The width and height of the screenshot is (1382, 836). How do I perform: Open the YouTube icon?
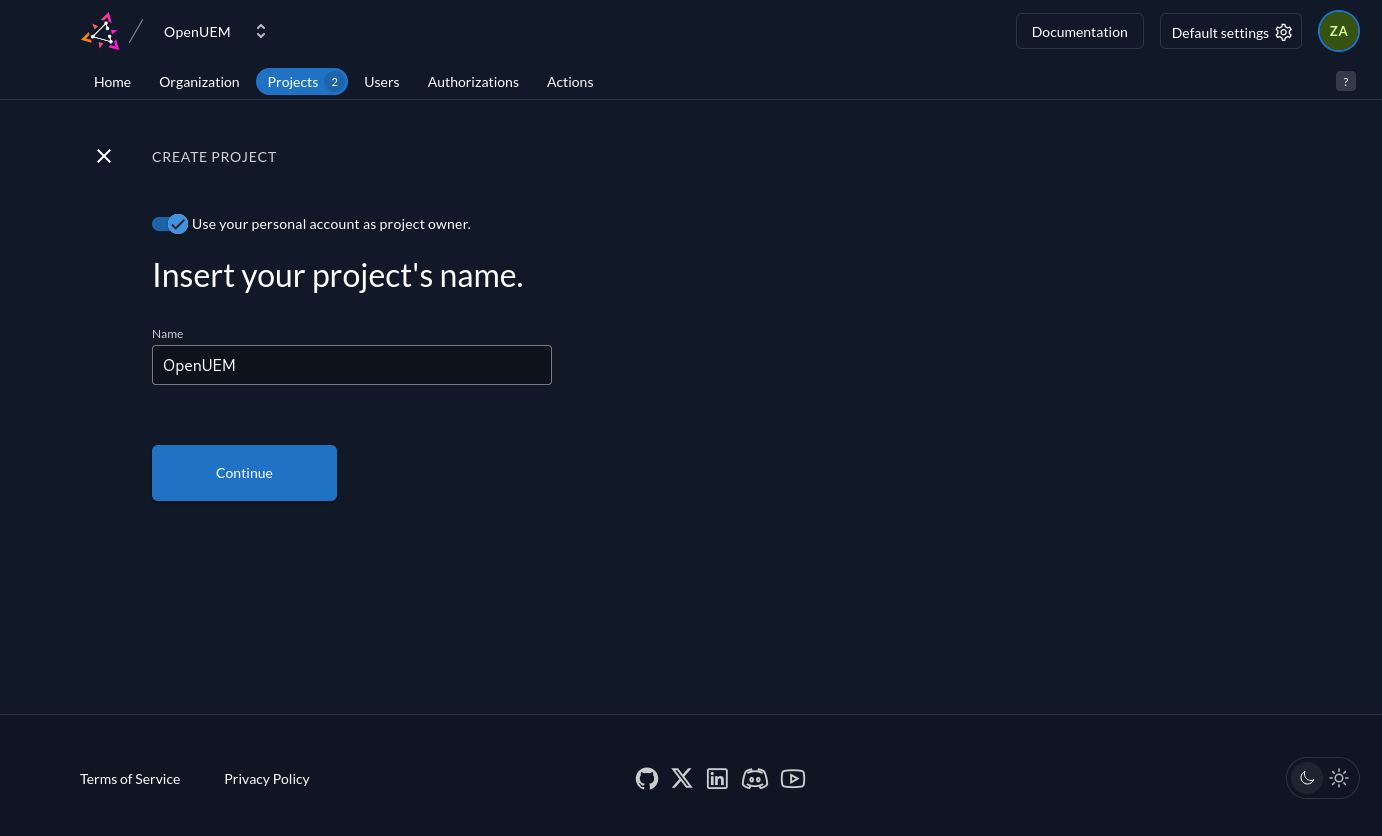tap(793, 778)
